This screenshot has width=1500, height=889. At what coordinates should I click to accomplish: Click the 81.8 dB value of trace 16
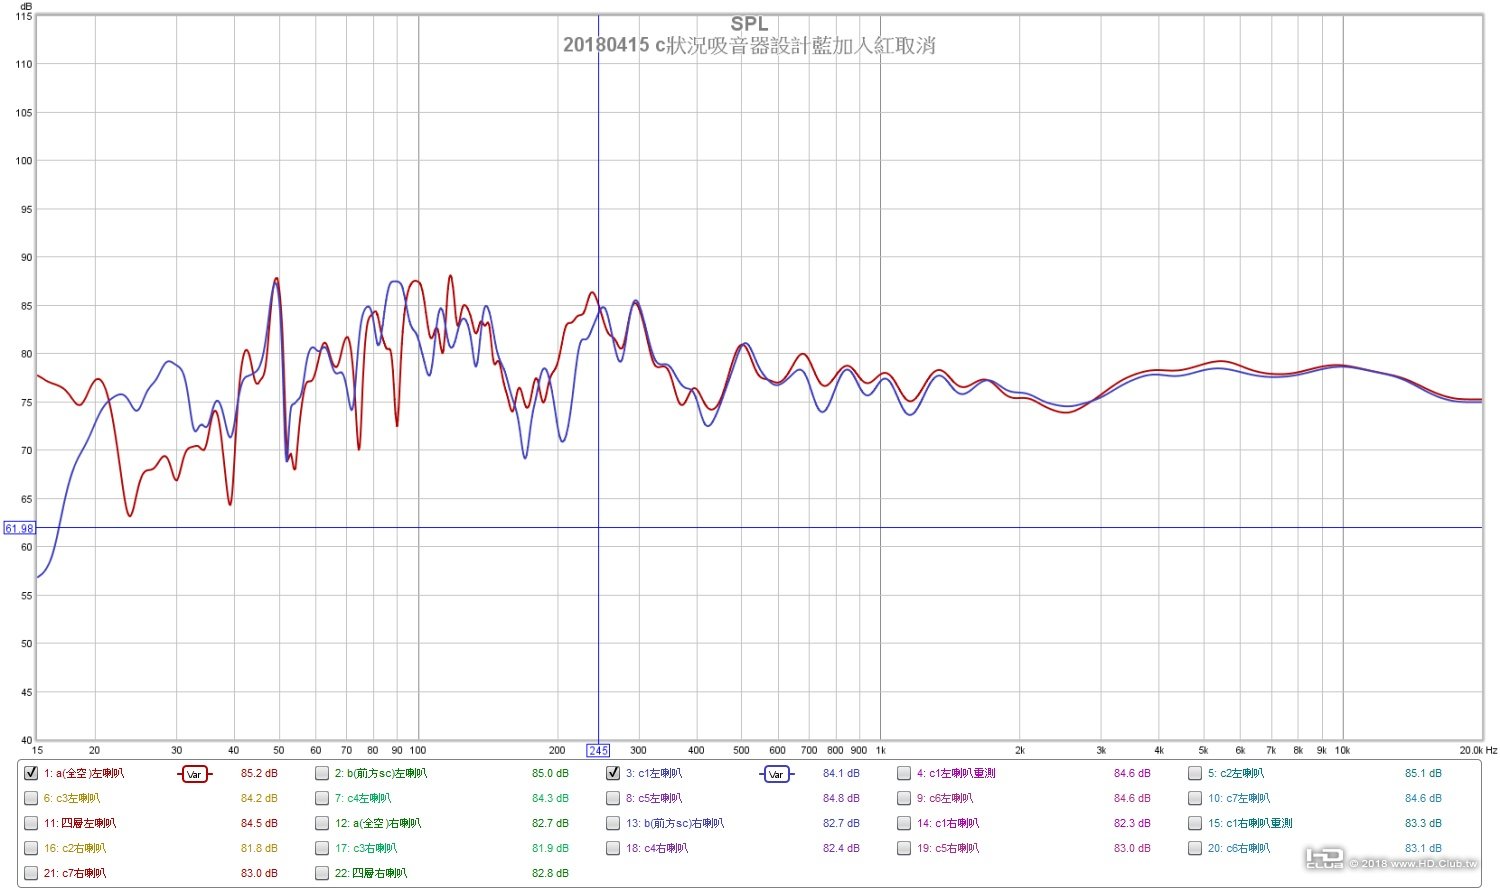pyautogui.click(x=259, y=848)
